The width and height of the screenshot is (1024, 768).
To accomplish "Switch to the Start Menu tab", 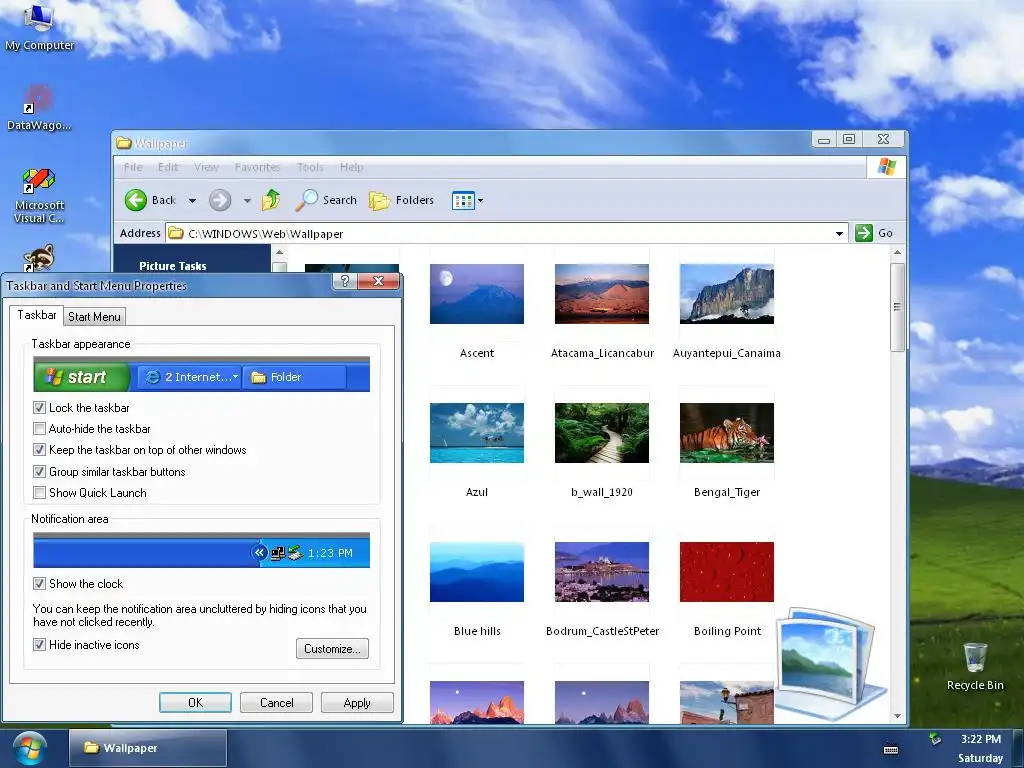I will (x=95, y=317).
